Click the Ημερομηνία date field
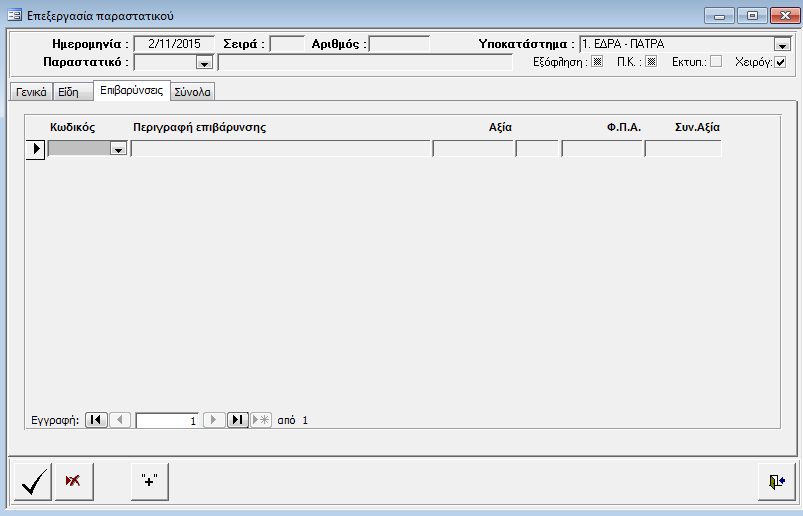 pyautogui.click(x=173, y=44)
